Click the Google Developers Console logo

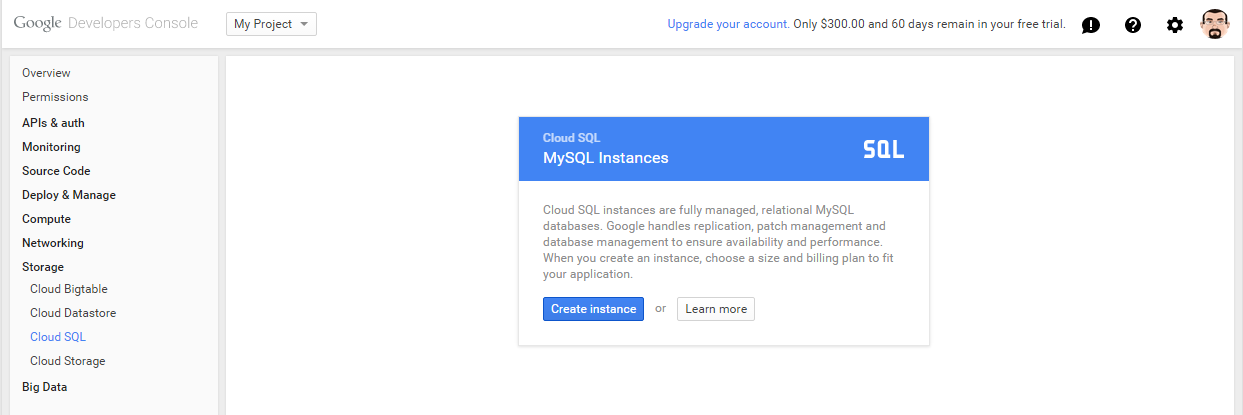click(106, 23)
